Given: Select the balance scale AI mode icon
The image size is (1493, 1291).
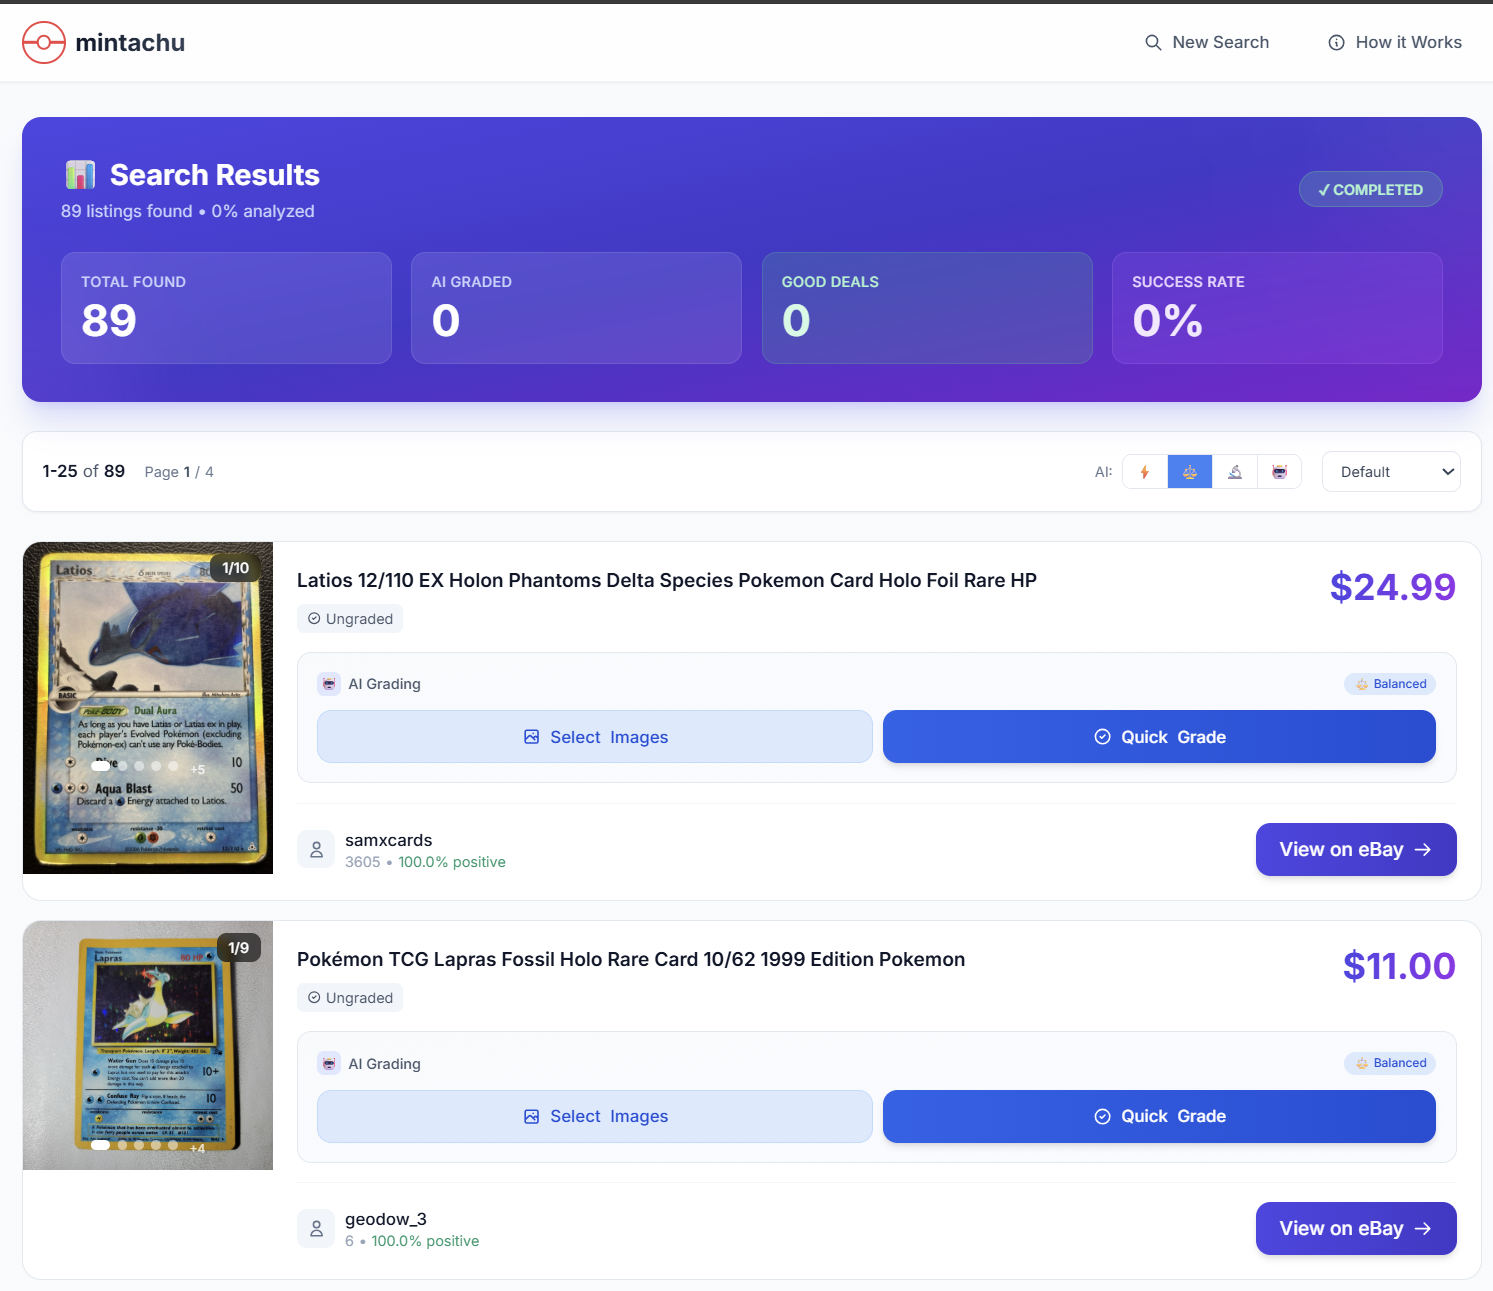Looking at the screenshot, I should (x=1189, y=471).
